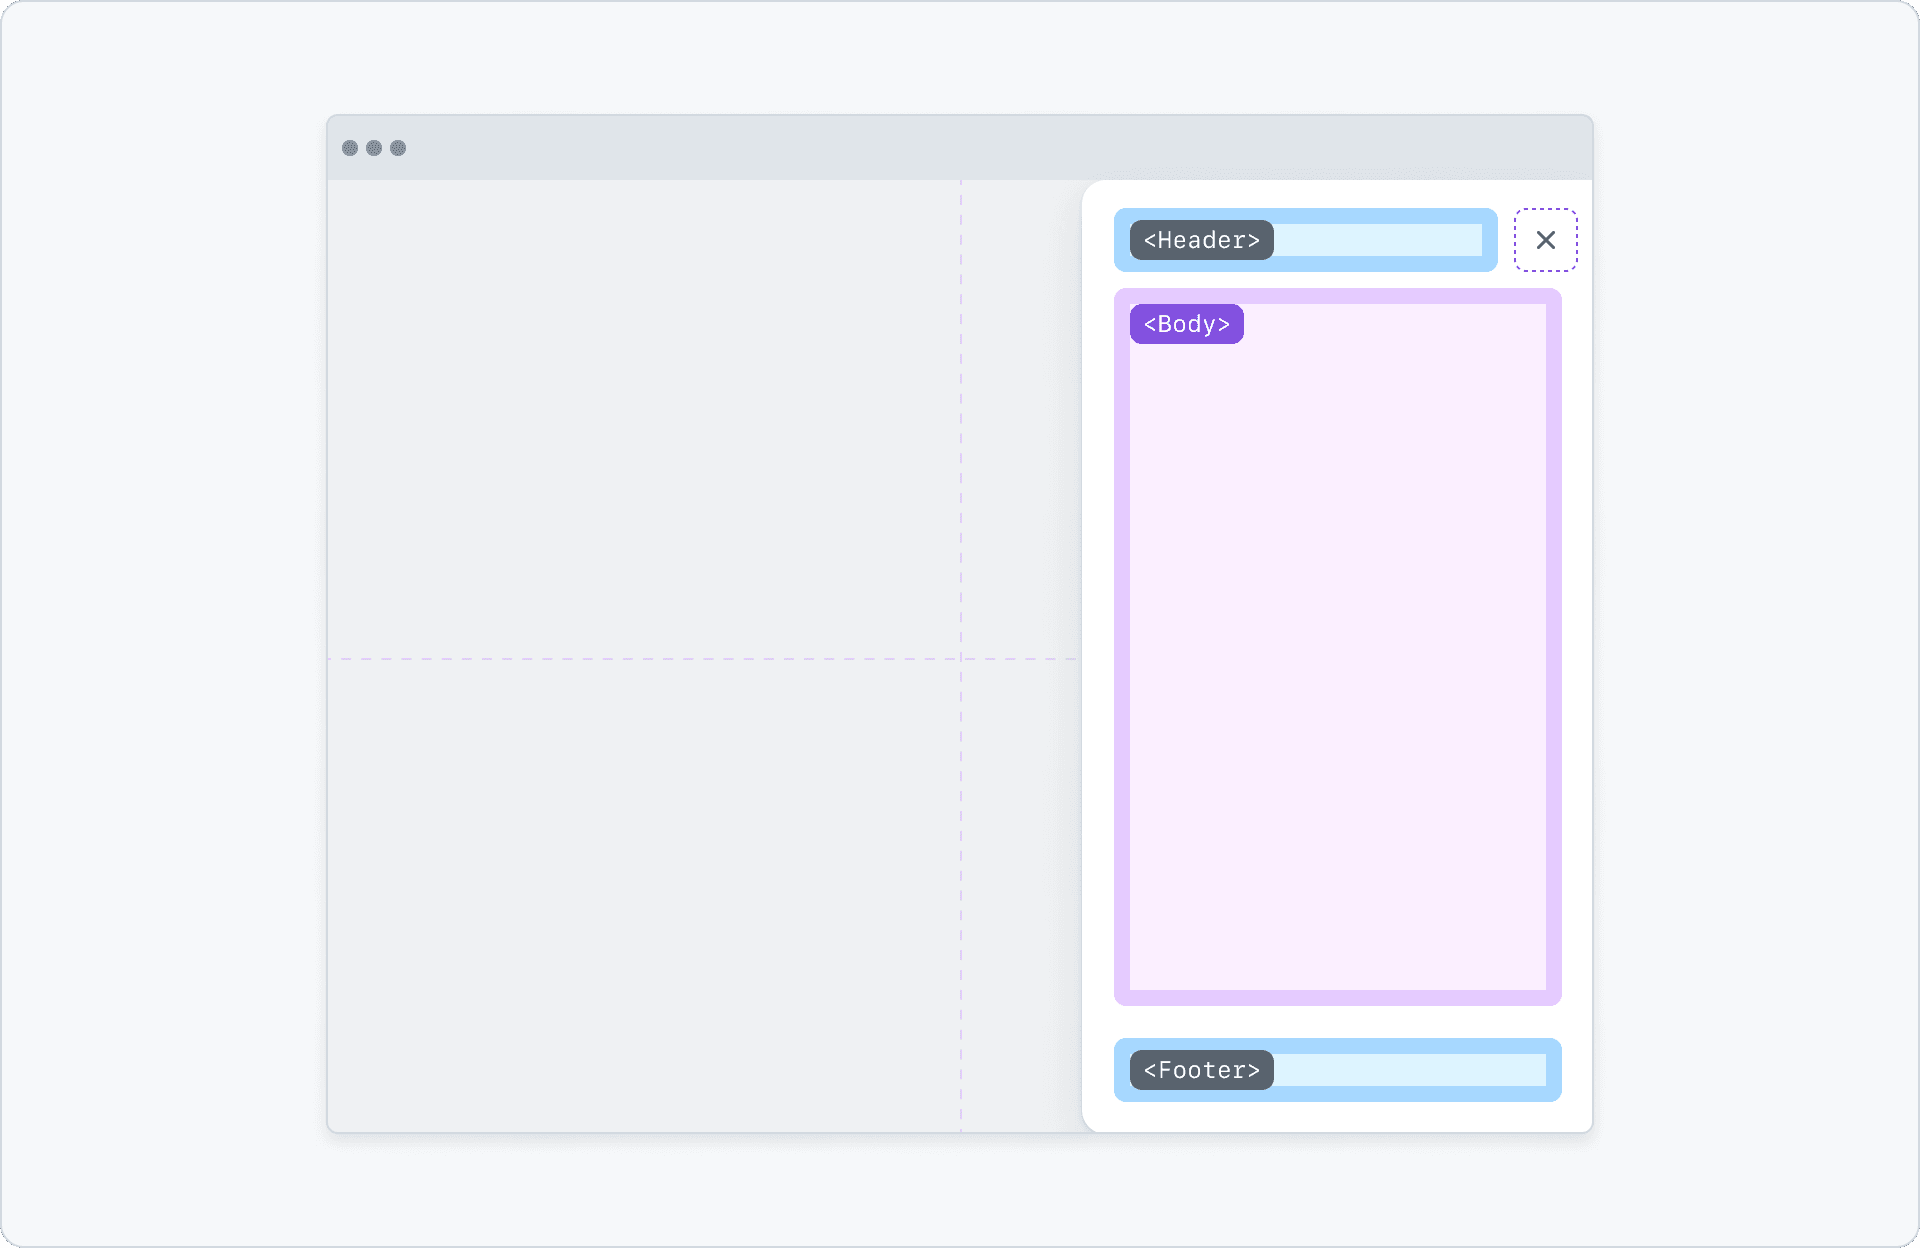
Task: Select the <Footer> tag label
Action: tap(1201, 1070)
